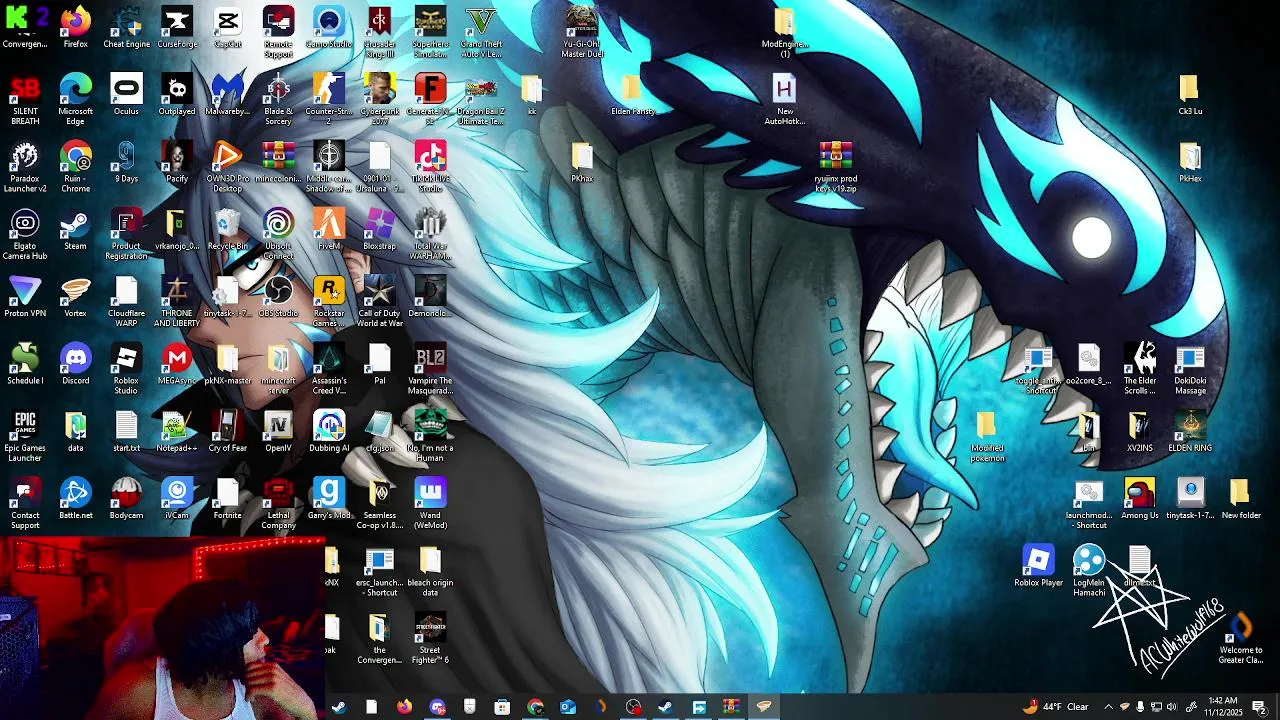The height and width of the screenshot is (720, 1280).
Task: Show hidden system tray icons
Action: click(x=1108, y=707)
